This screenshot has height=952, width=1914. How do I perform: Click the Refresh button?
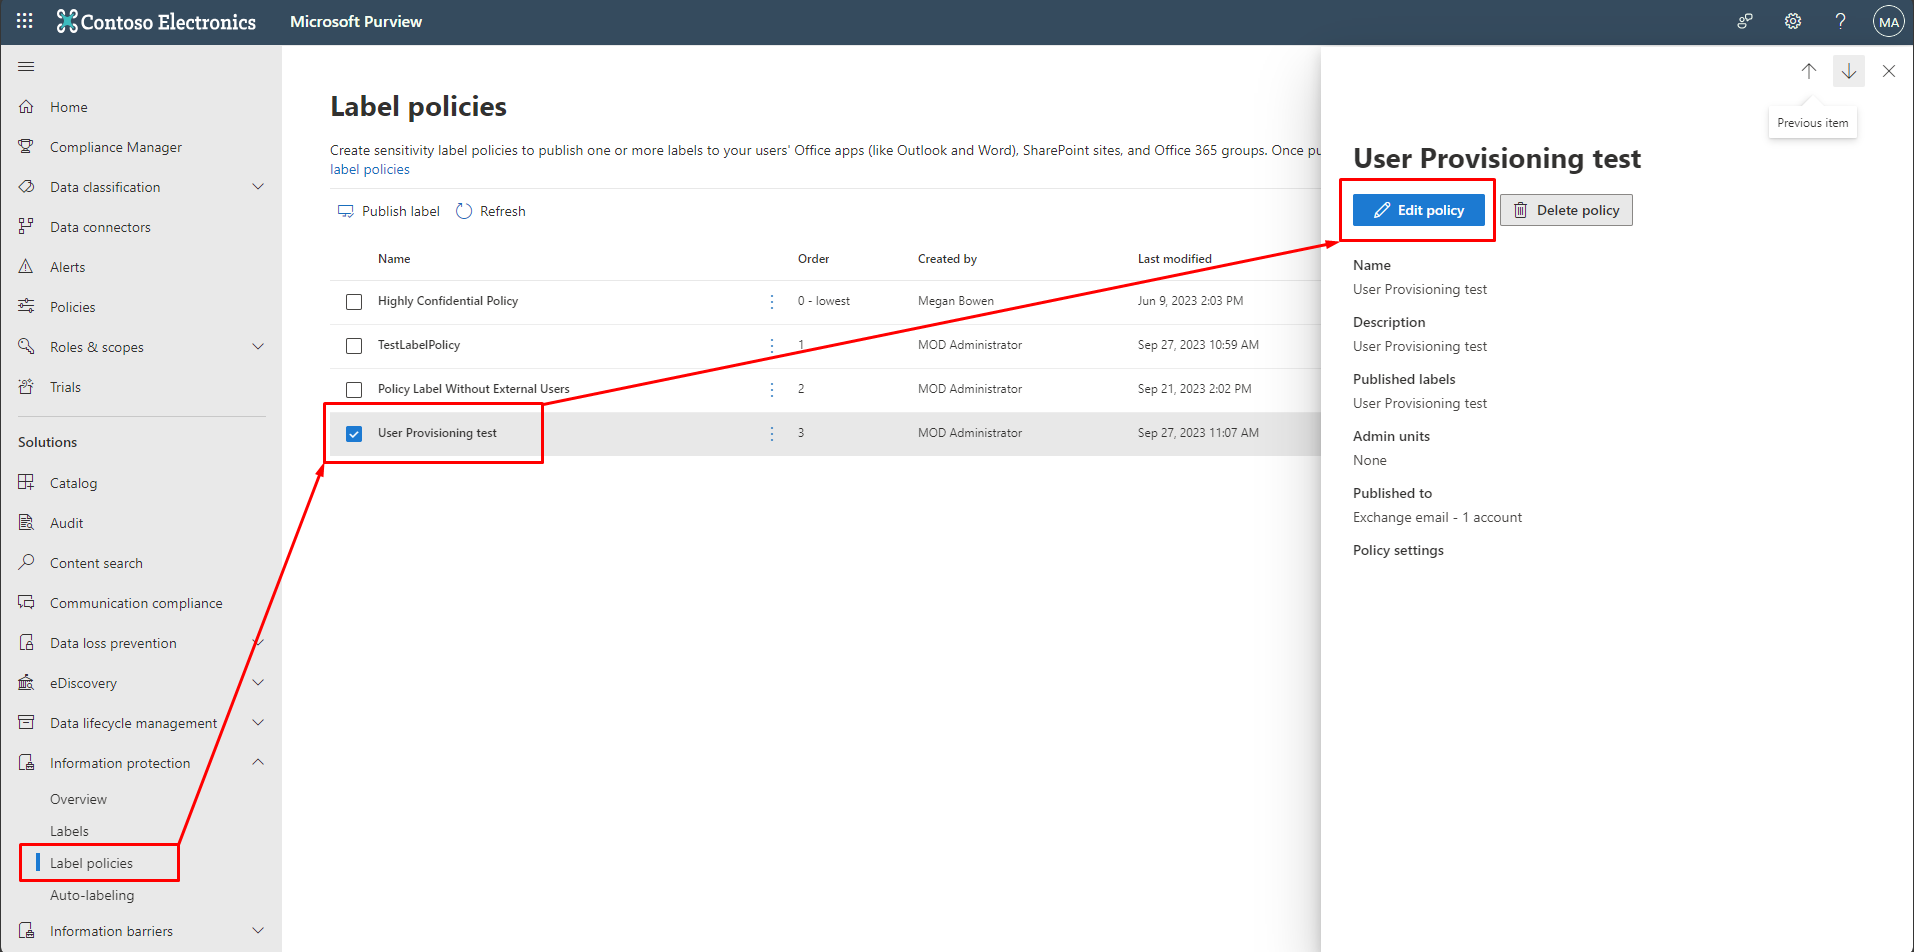tap(491, 211)
